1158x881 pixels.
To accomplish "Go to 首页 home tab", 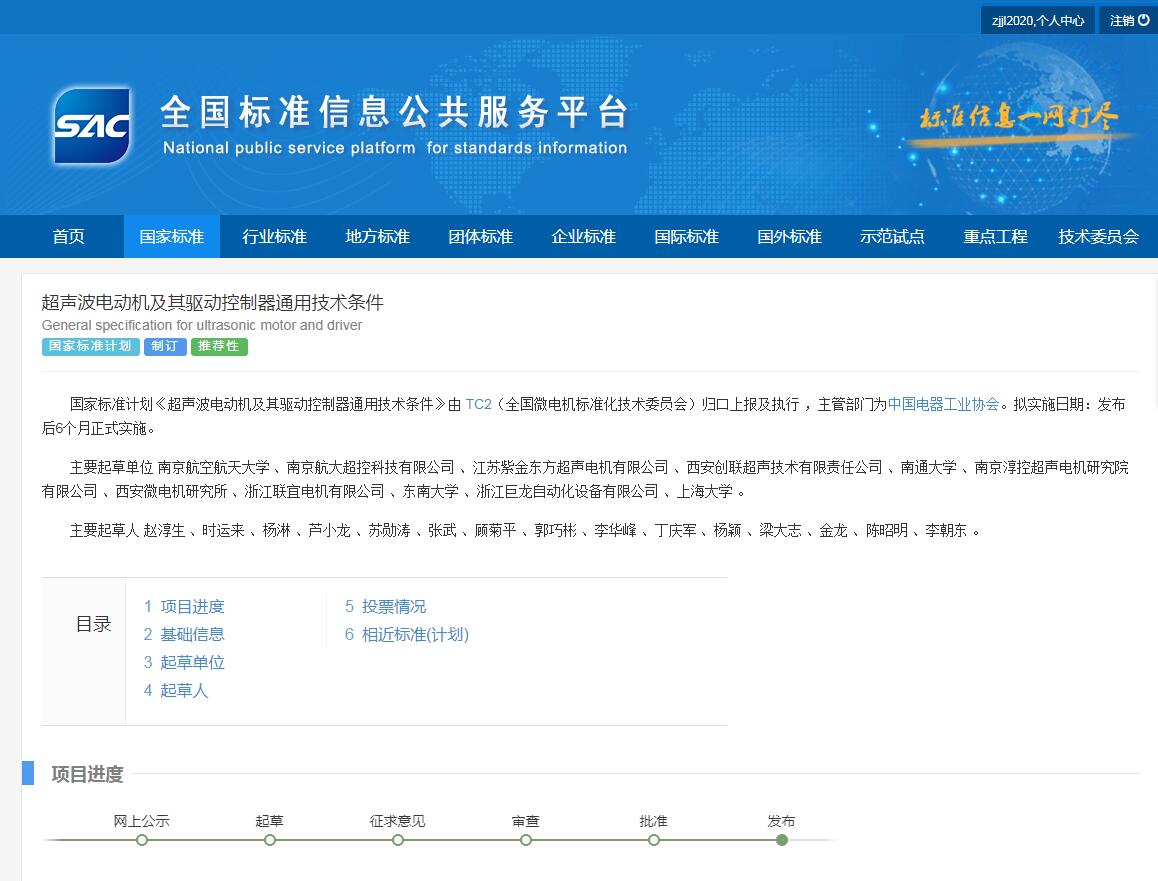I will pos(69,237).
